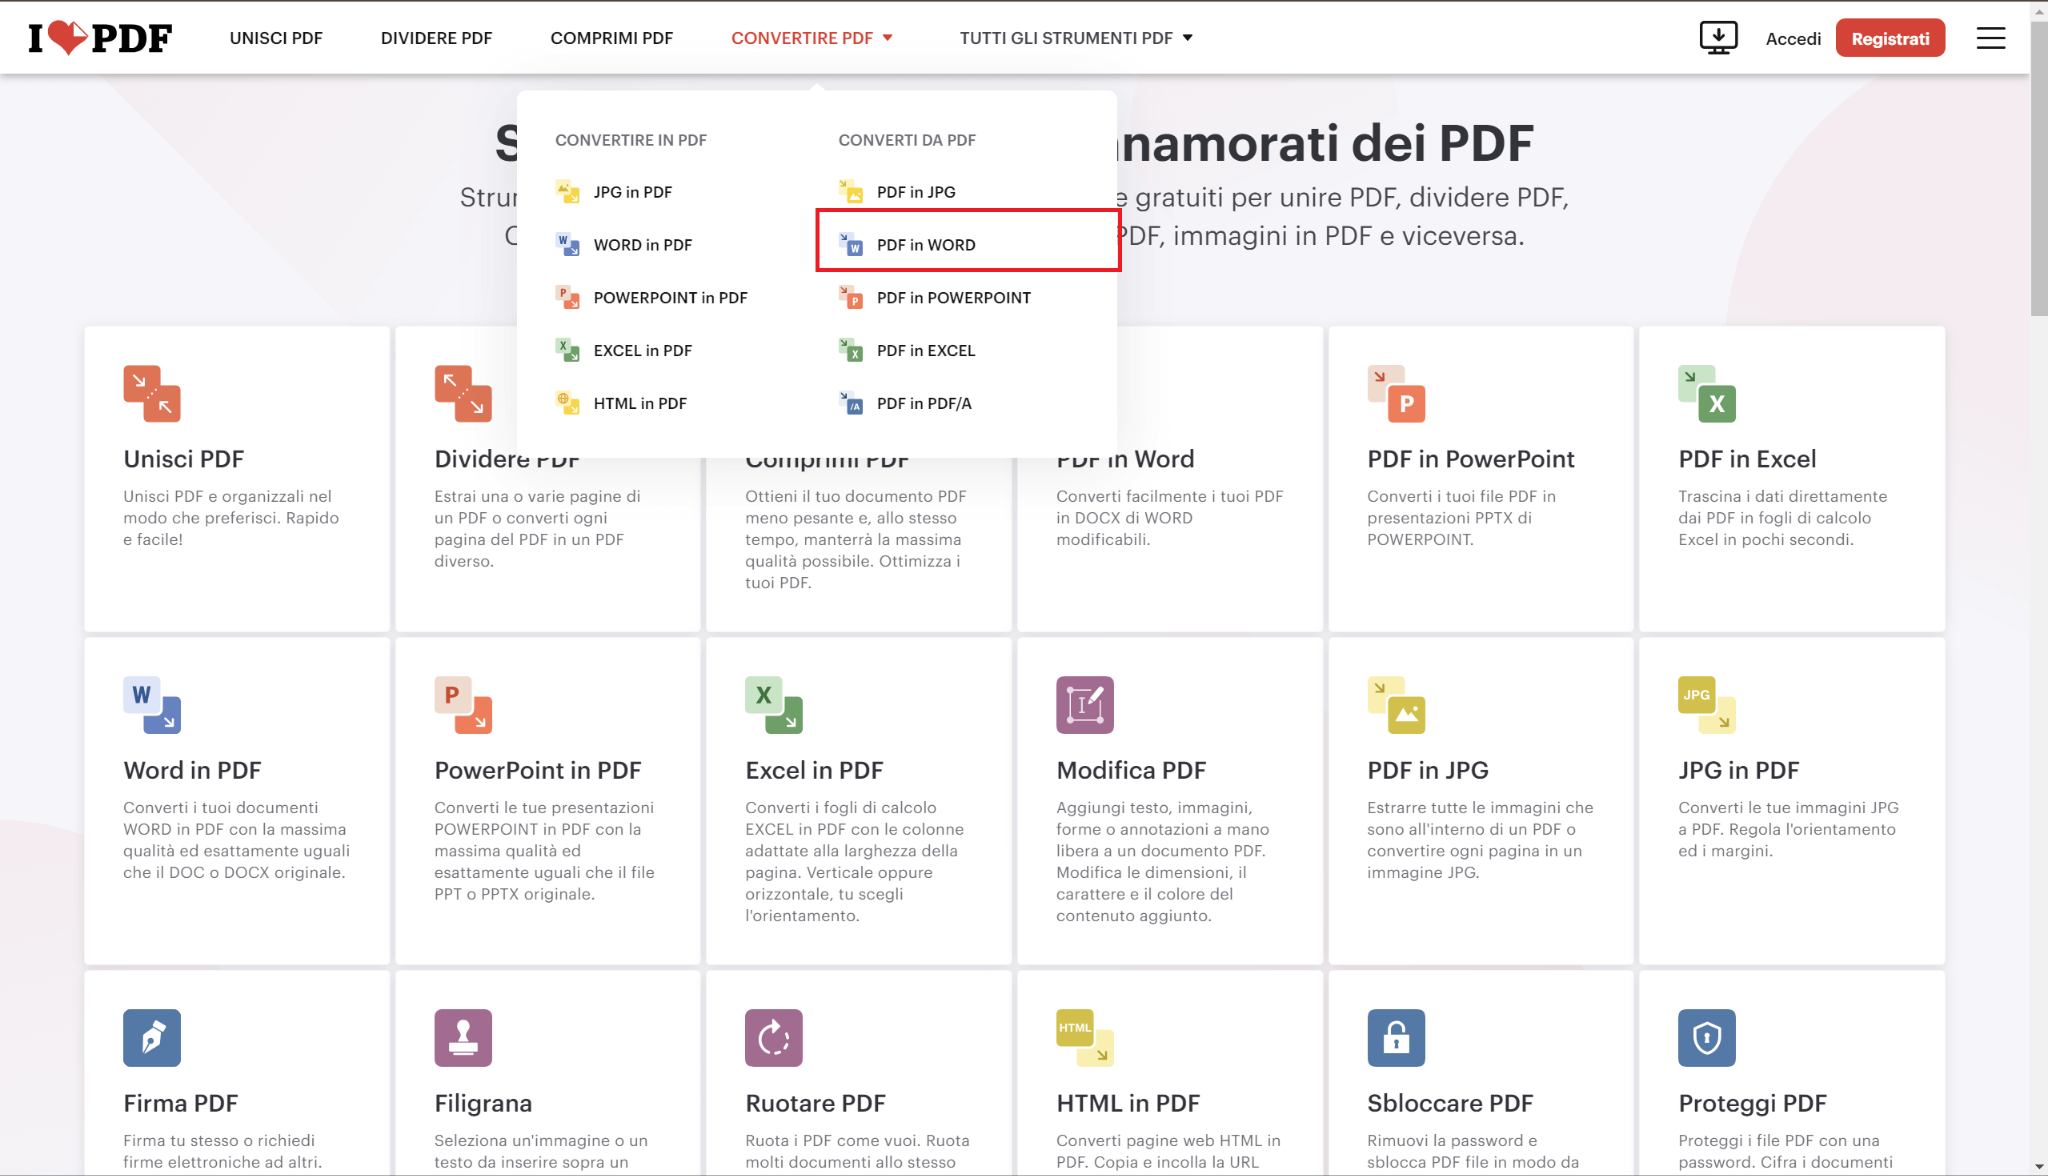This screenshot has width=2048, height=1176.
Task: Select JPG in PDF menu entry
Action: pos(632,192)
